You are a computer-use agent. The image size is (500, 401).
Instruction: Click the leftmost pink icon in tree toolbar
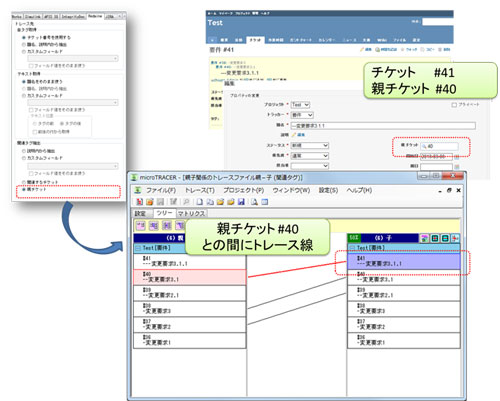click(x=141, y=226)
